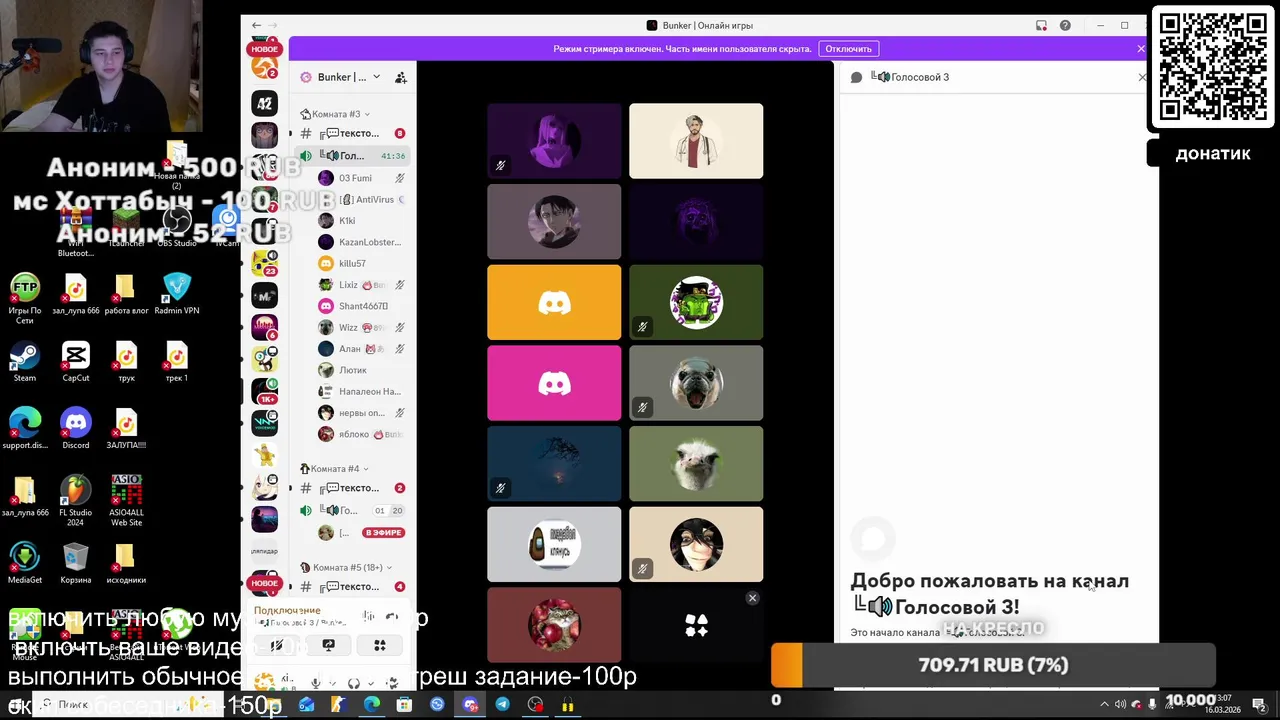Select user Wizz in voice list
Screen dimensions: 1280x720
coord(362,327)
